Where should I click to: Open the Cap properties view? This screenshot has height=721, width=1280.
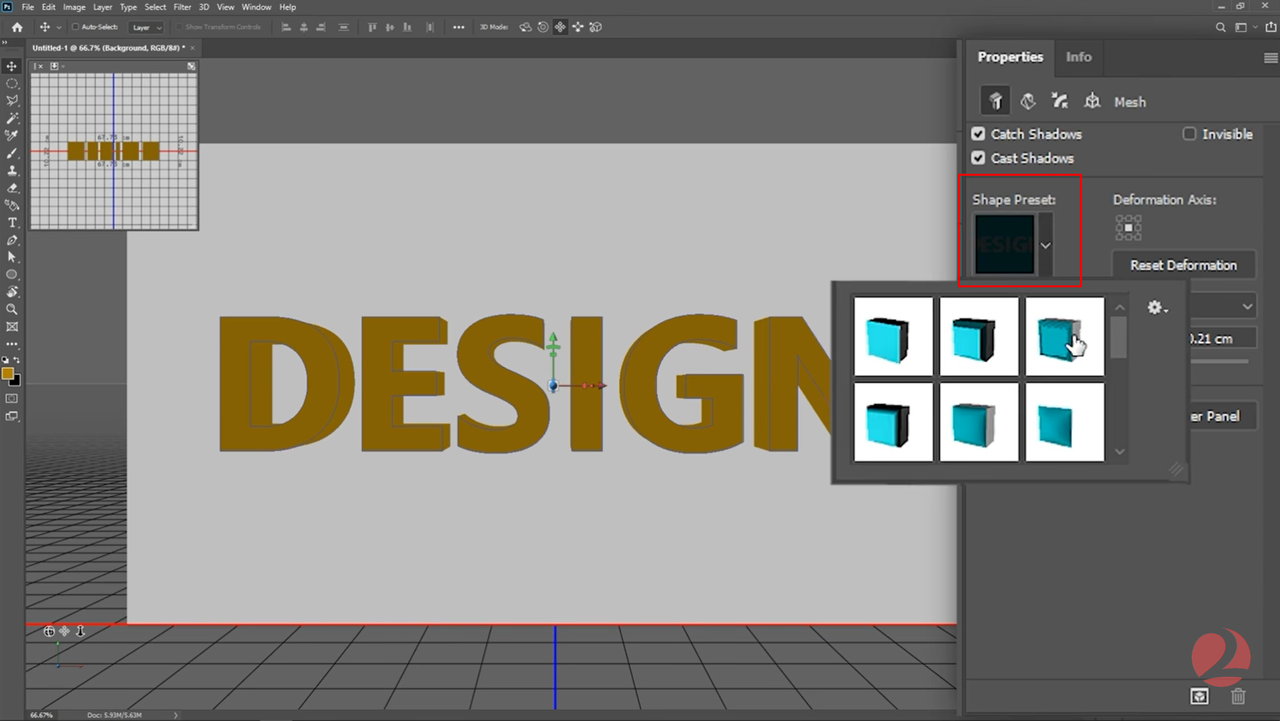[x=1059, y=100]
